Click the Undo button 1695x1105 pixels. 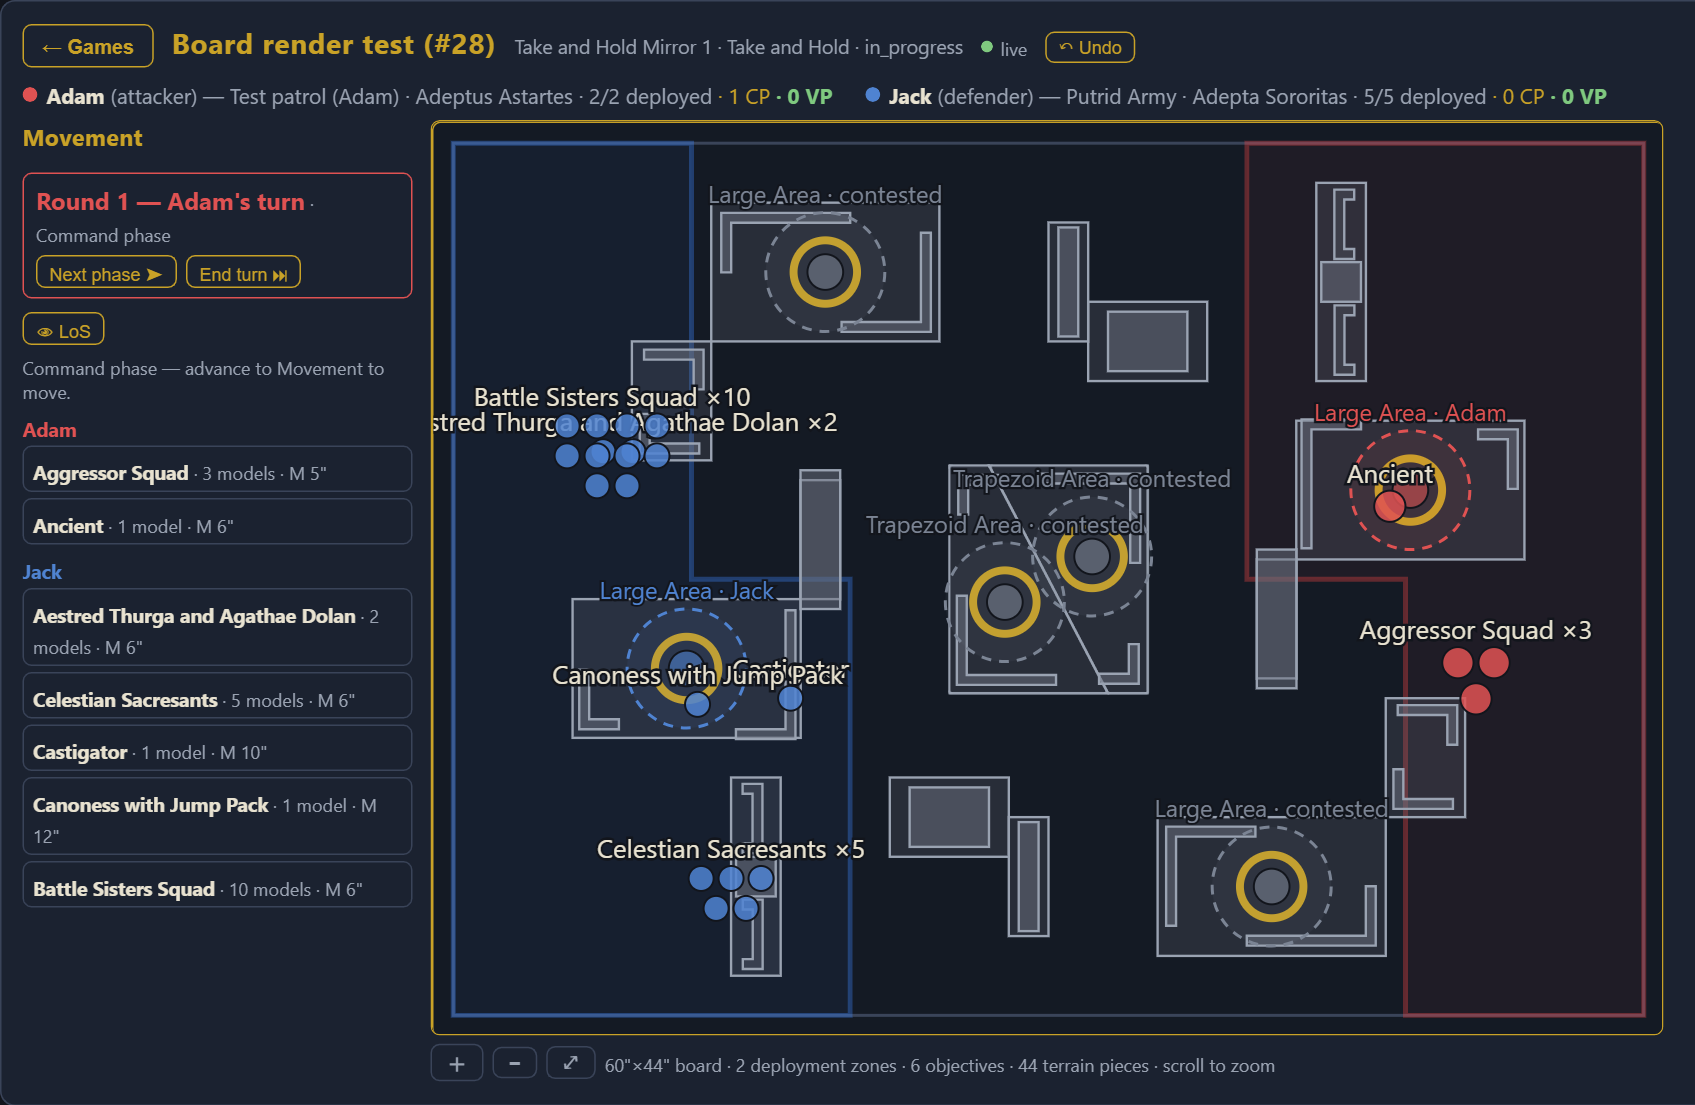click(1090, 47)
